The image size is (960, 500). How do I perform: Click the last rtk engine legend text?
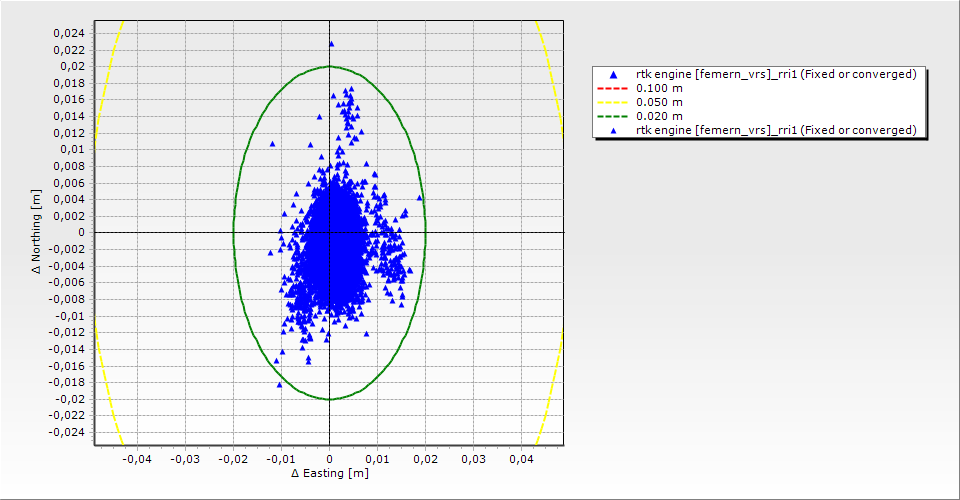click(x=776, y=130)
